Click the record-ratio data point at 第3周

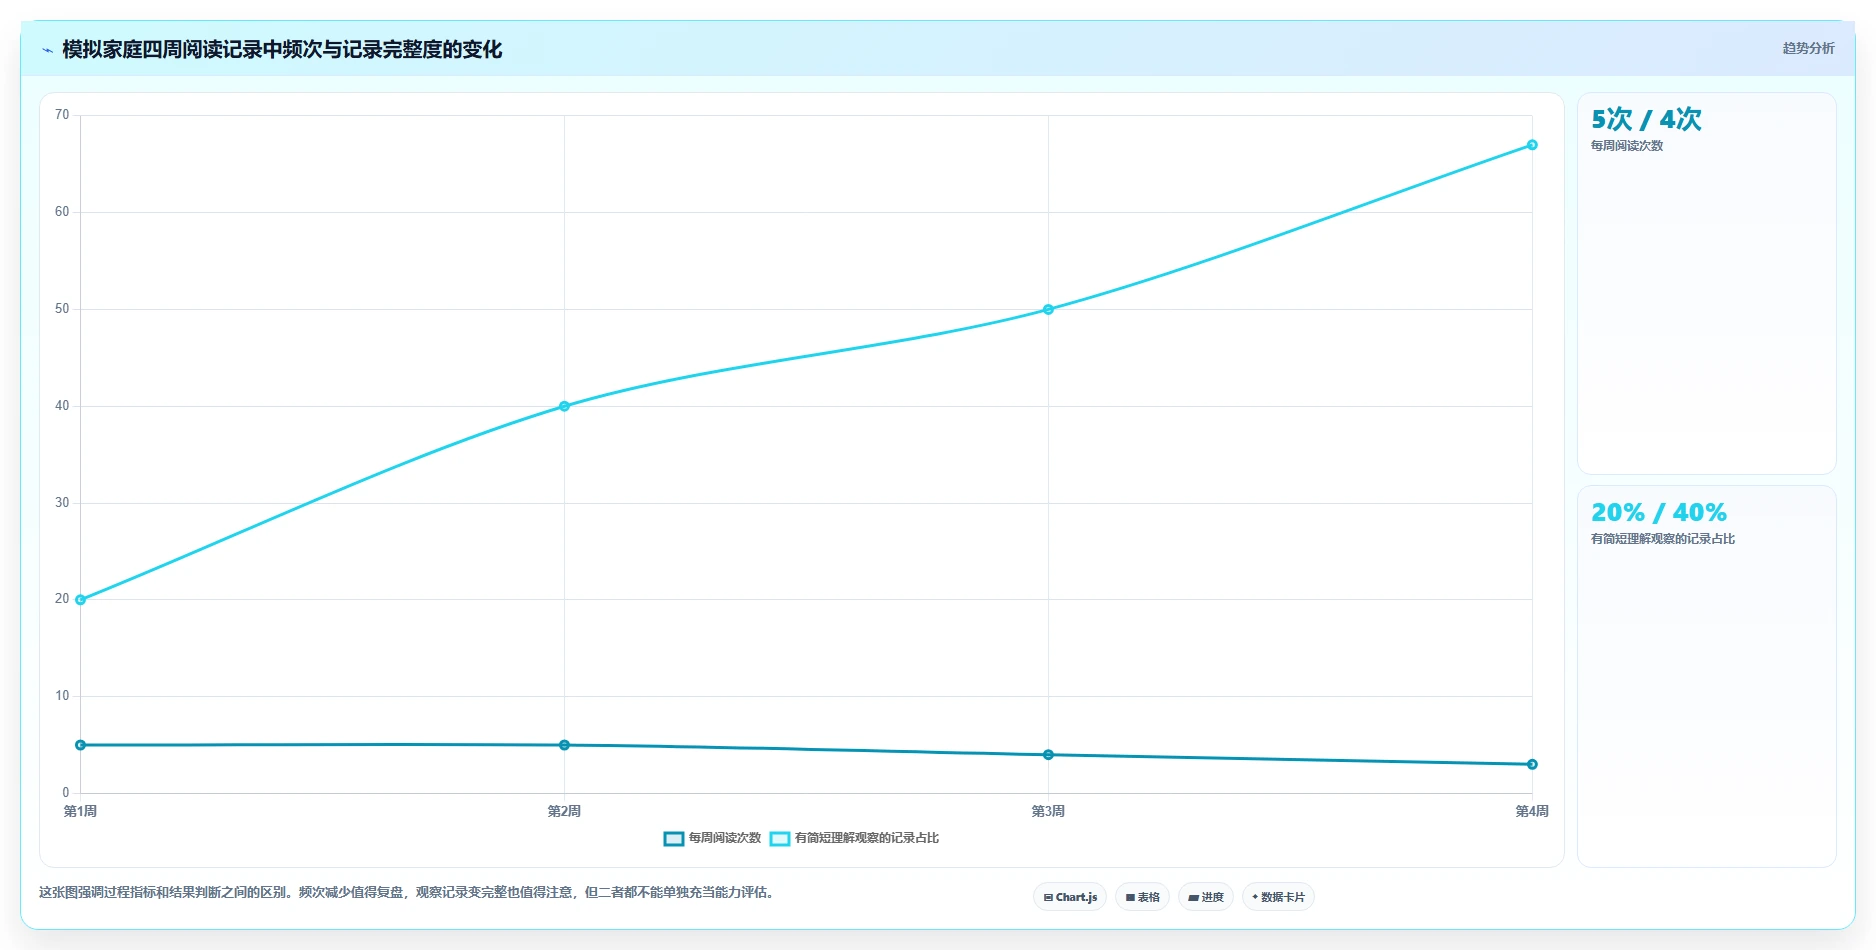pos(1048,310)
